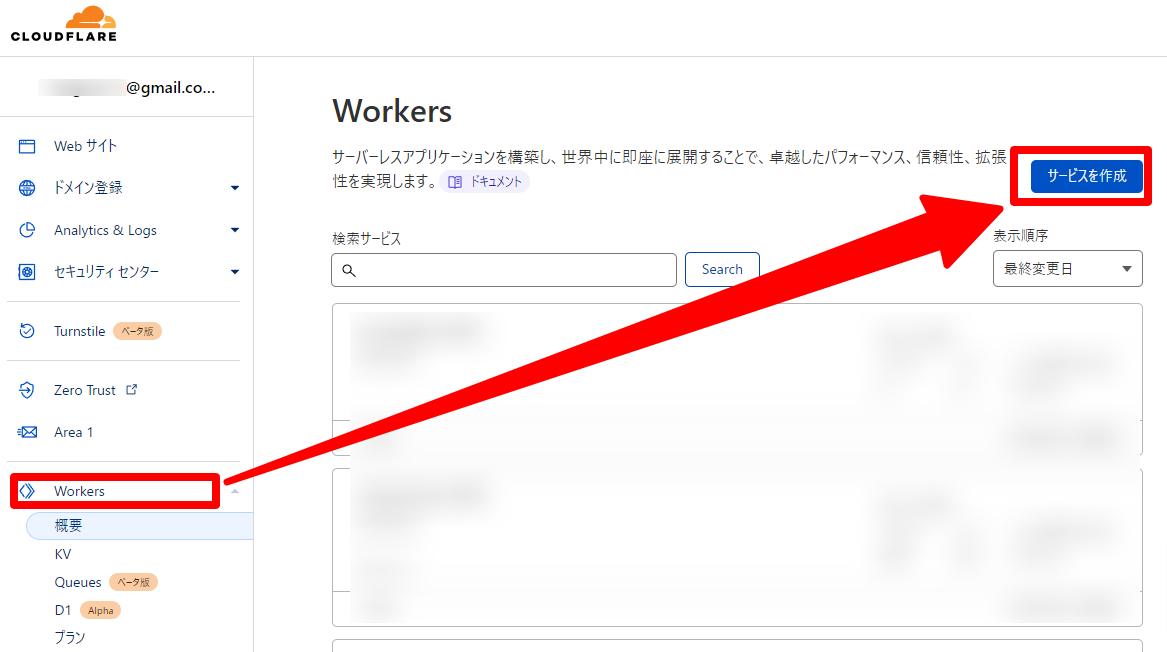Open the 最終変更日 sort dropdown
This screenshot has height=652, width=1167.
point(1067,269)
